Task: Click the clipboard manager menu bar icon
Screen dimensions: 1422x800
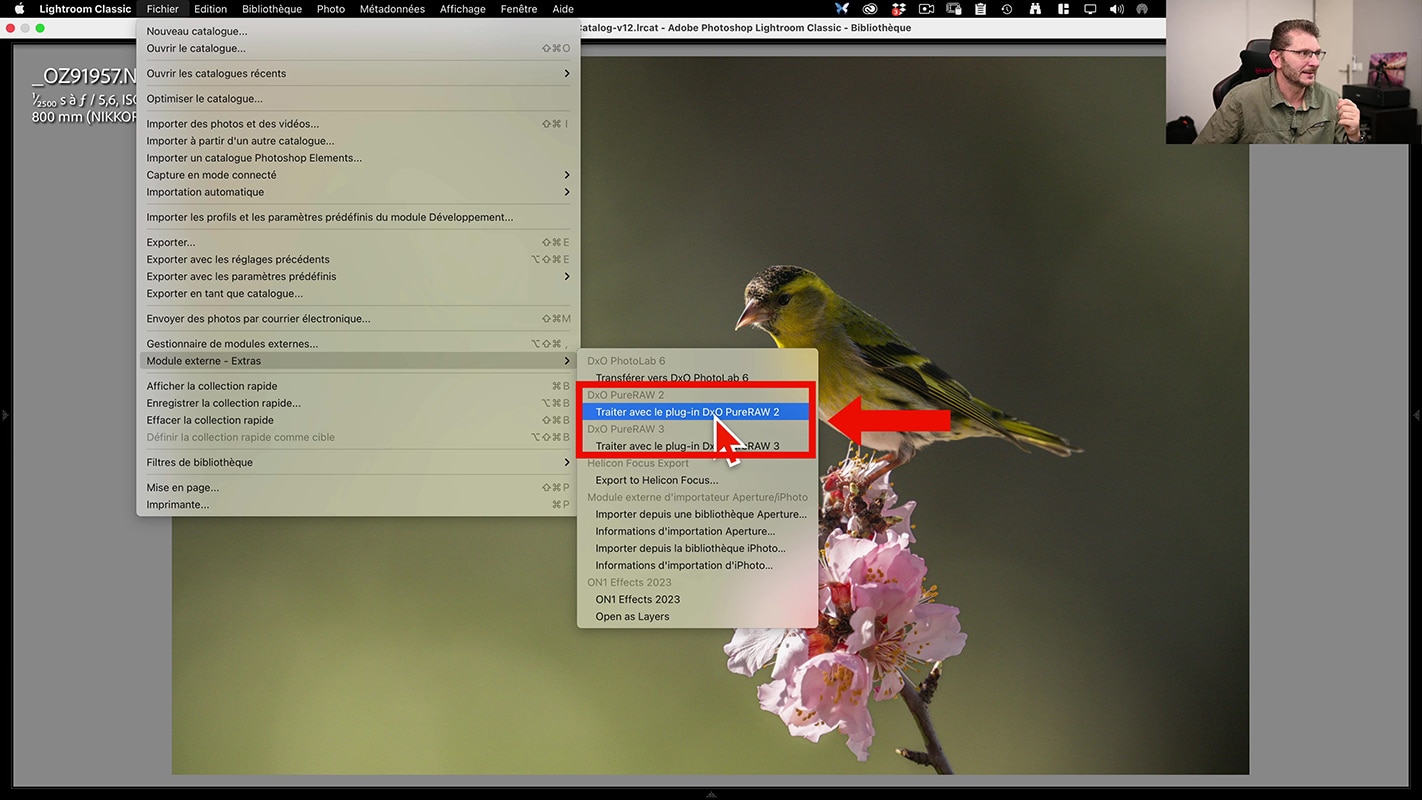Action: click(980, 9)
